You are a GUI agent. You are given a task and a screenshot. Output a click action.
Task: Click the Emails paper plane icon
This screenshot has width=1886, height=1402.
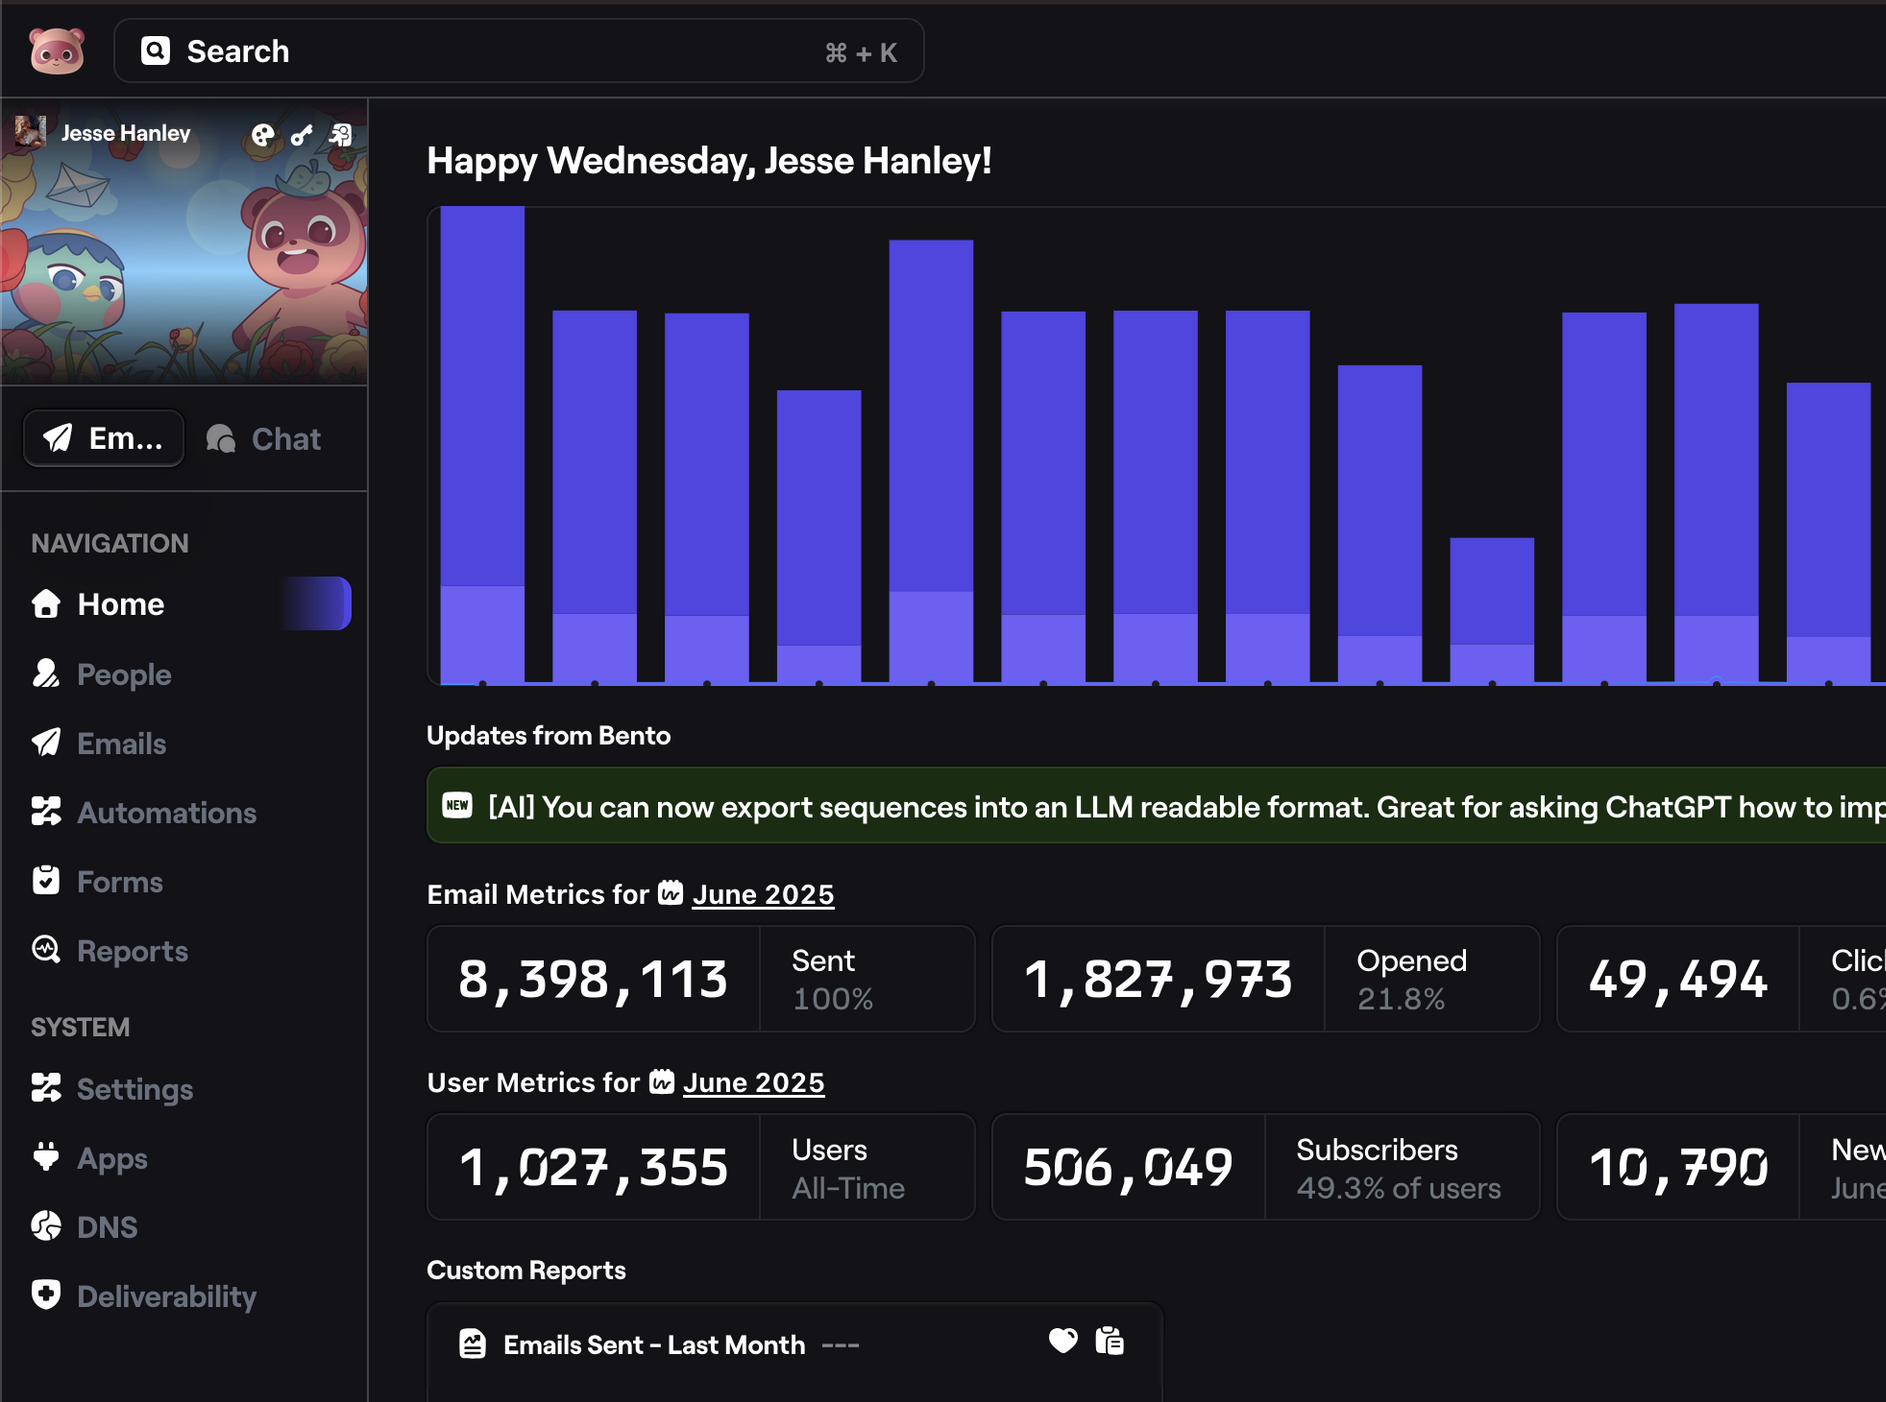(x=46, y=742)
